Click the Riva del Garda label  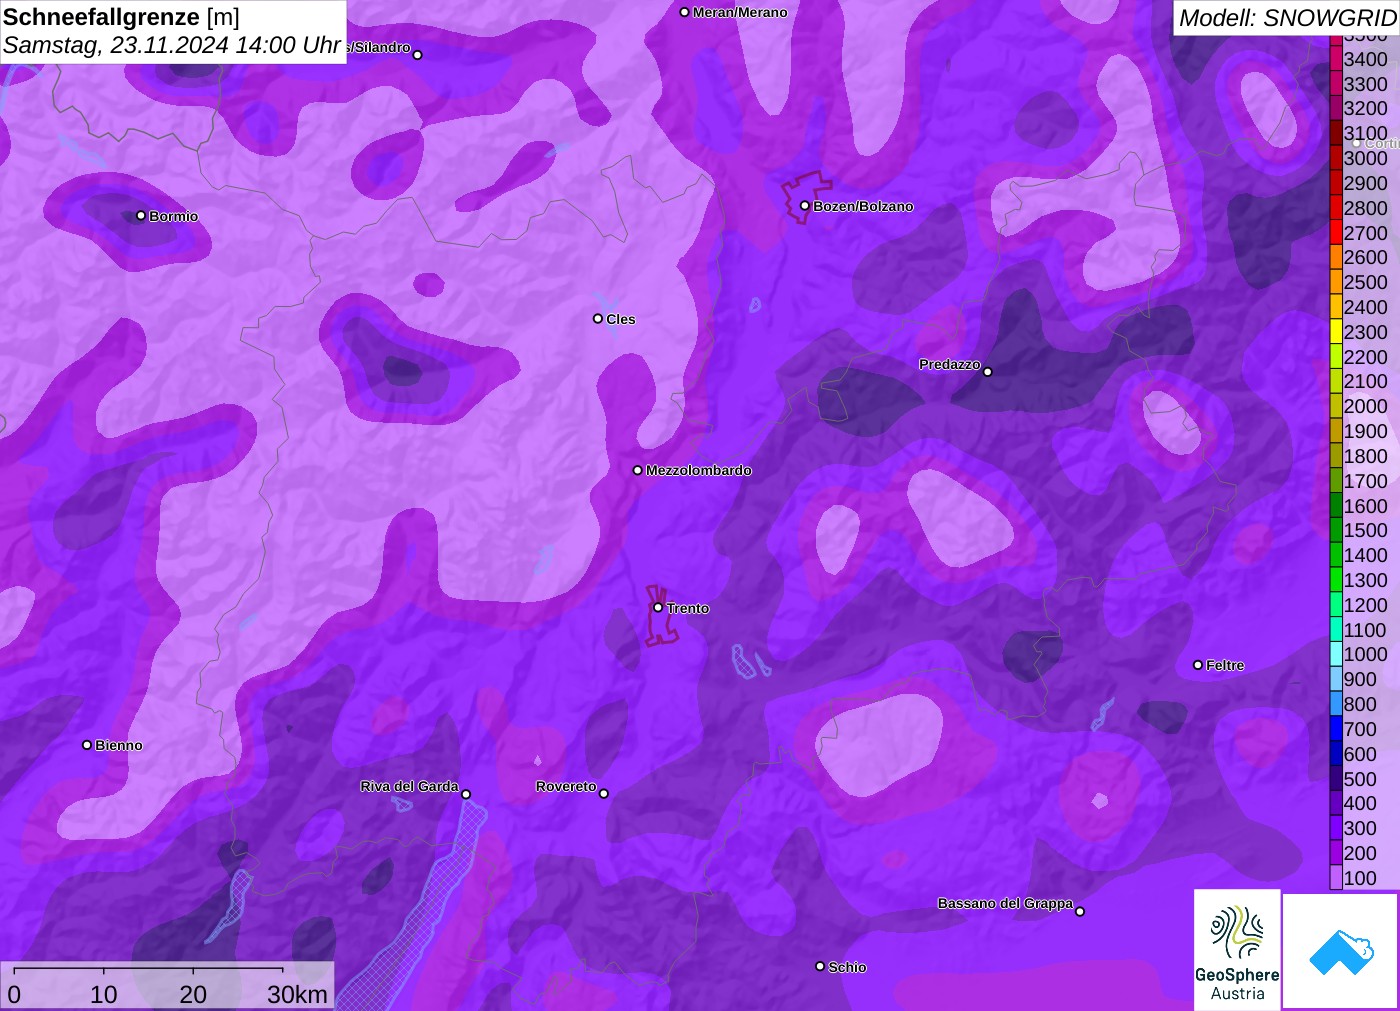409,786
